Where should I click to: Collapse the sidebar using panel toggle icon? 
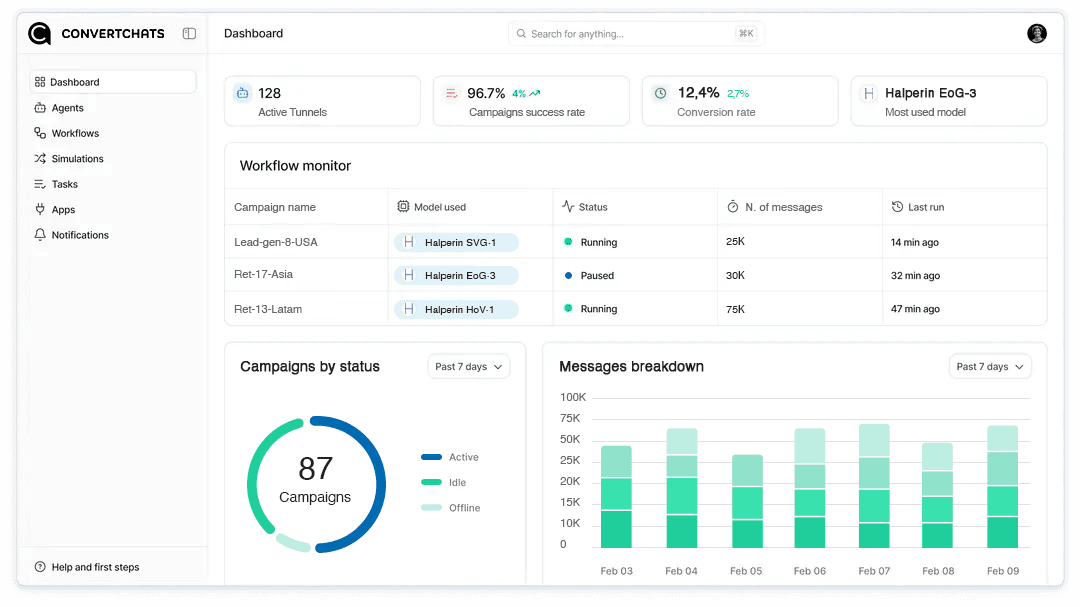[x=189, y=34]
